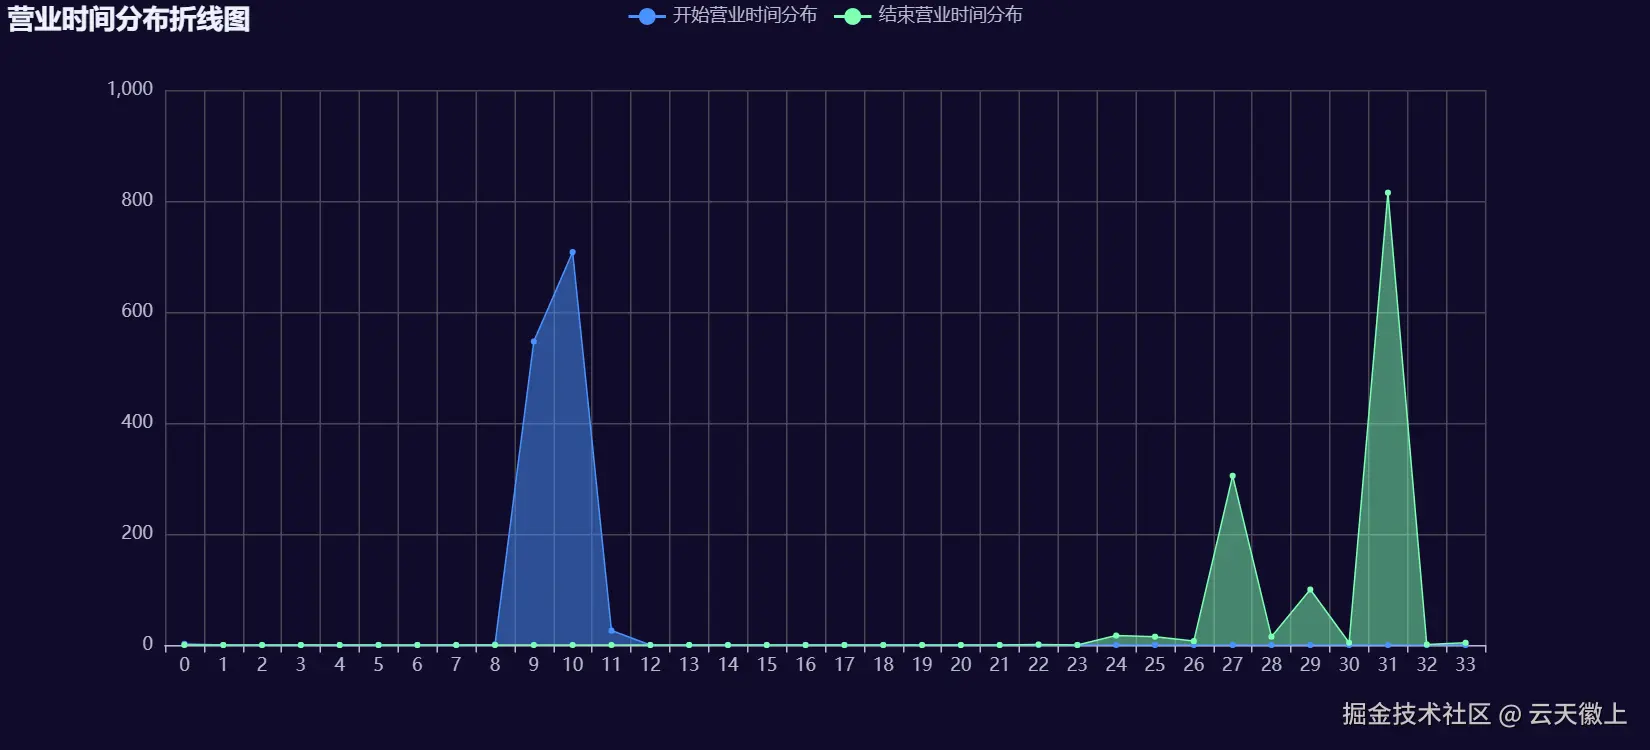Image resolution: width=1650 pixels, height=750 pixels.
Task: Toggle the 结束营业时间分布 legend series
Action: click(x=929, y=16)
